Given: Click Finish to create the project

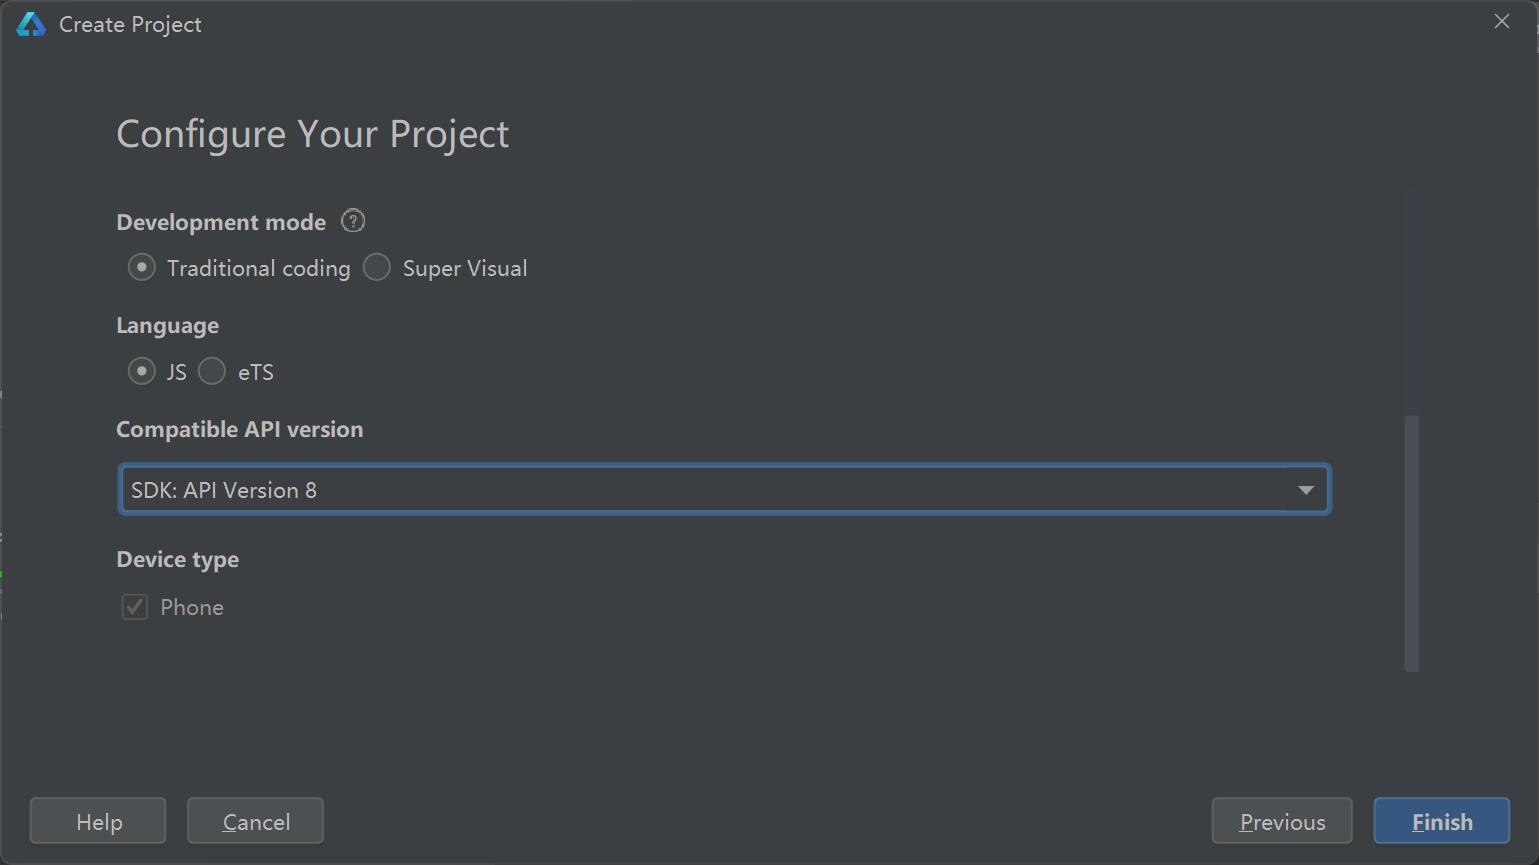Looking at the screenshot, I should pyautogui.click(x=1441, y=821).
